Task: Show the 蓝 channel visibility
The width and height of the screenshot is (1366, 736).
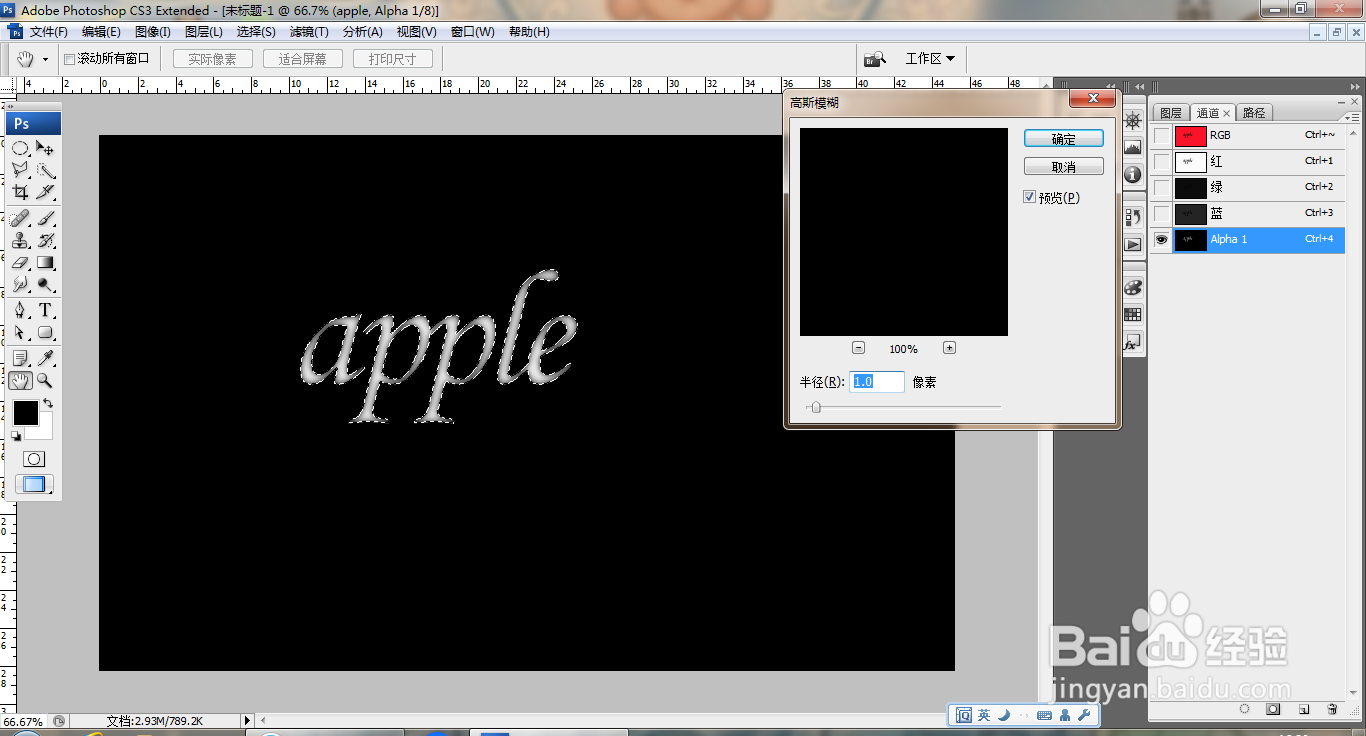Action: click(1161, 213)
